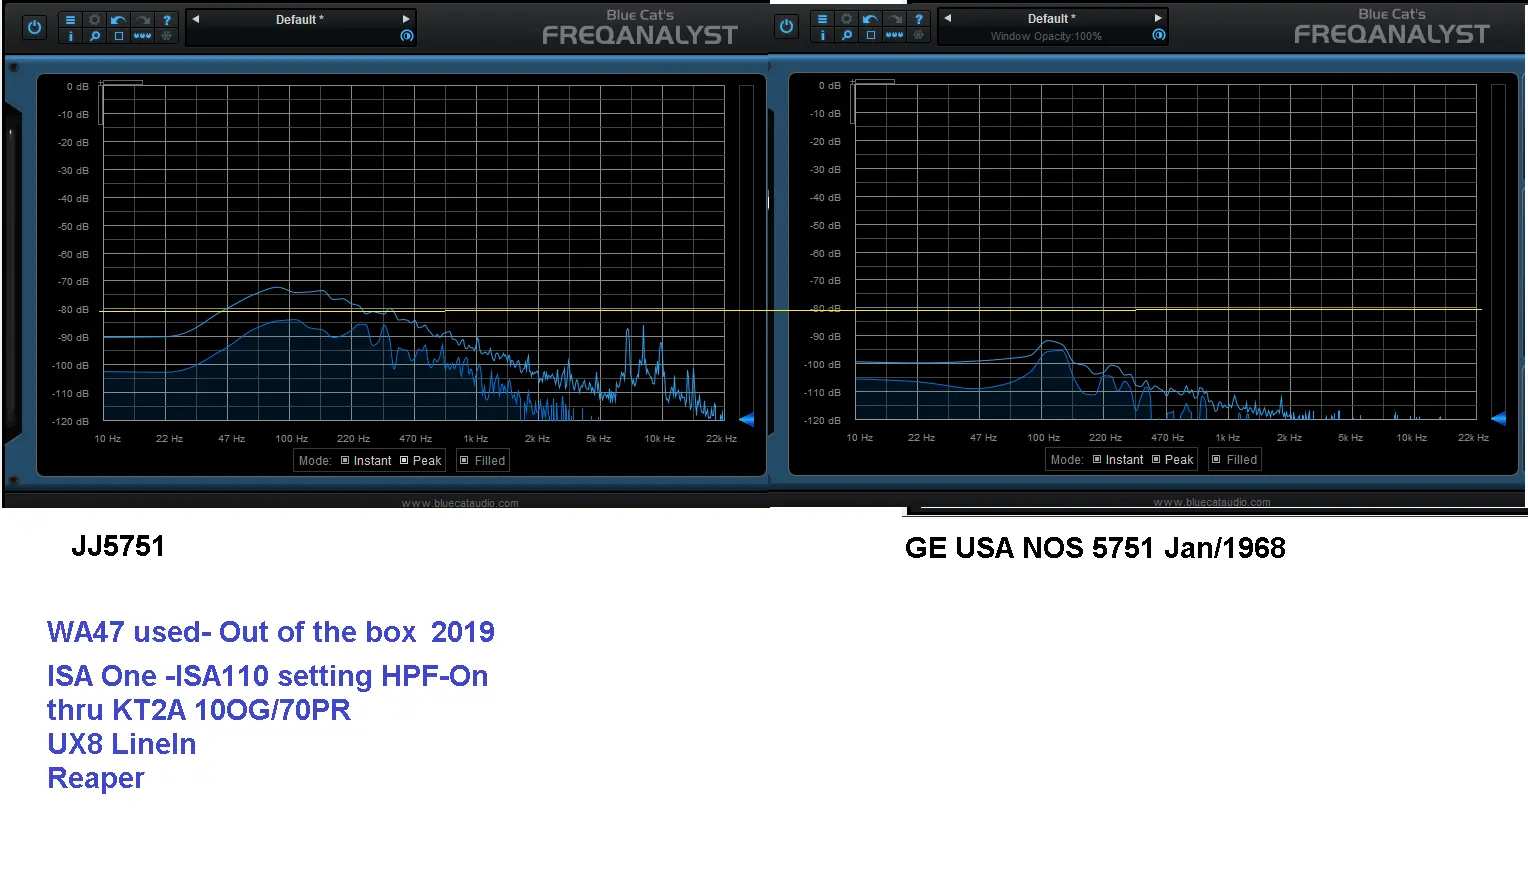Click the square window icon on right plugin

tap(870, 35)
